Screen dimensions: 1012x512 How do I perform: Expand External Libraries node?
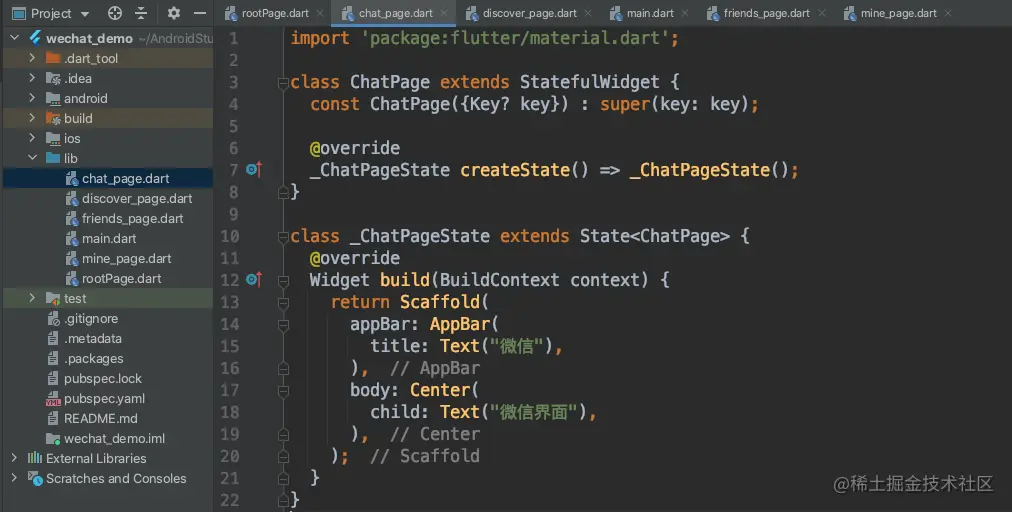tap(14, 458)
